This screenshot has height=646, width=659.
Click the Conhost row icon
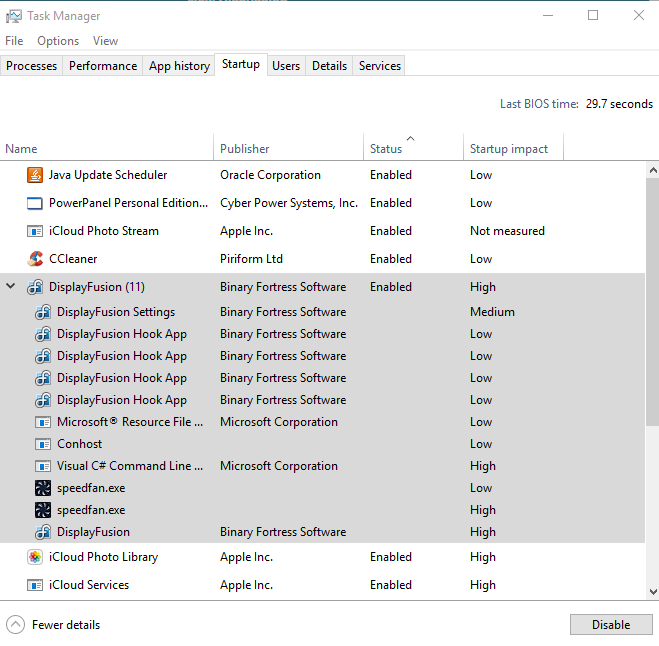pos(43,444)
